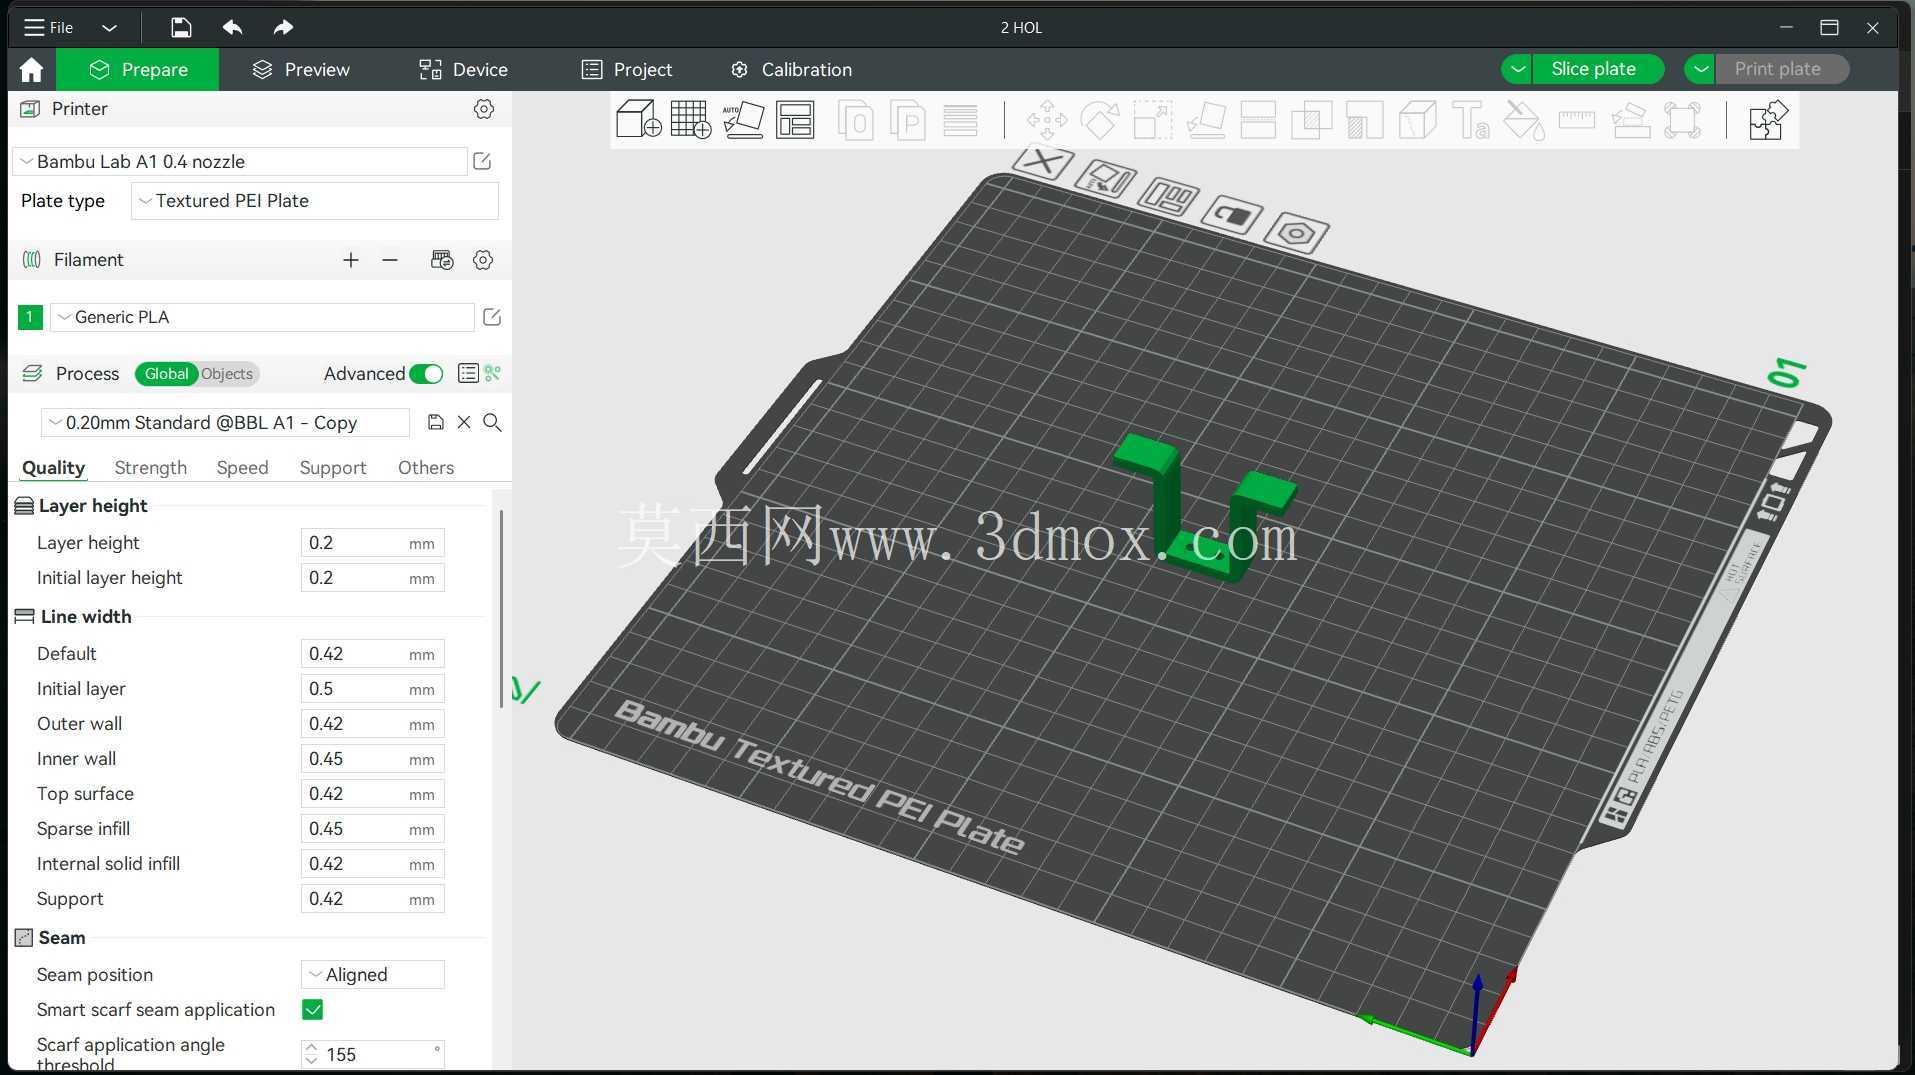Switch process scope to Global
Image resolution: width=1915 pixels, height=1075 pixels.
[x=166, y=374]
